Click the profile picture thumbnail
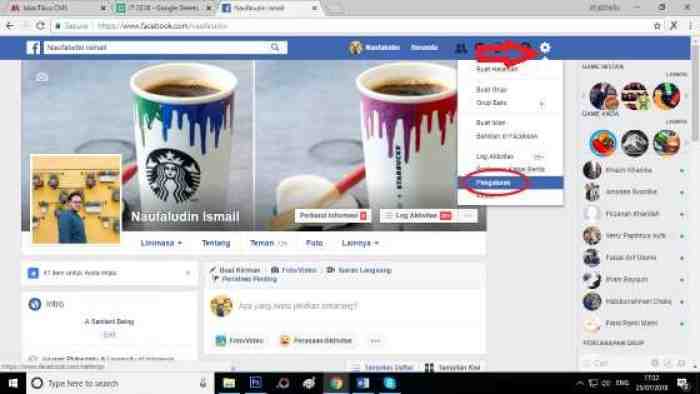The height and width of the screenshot is (394, 700). (76, 199)
